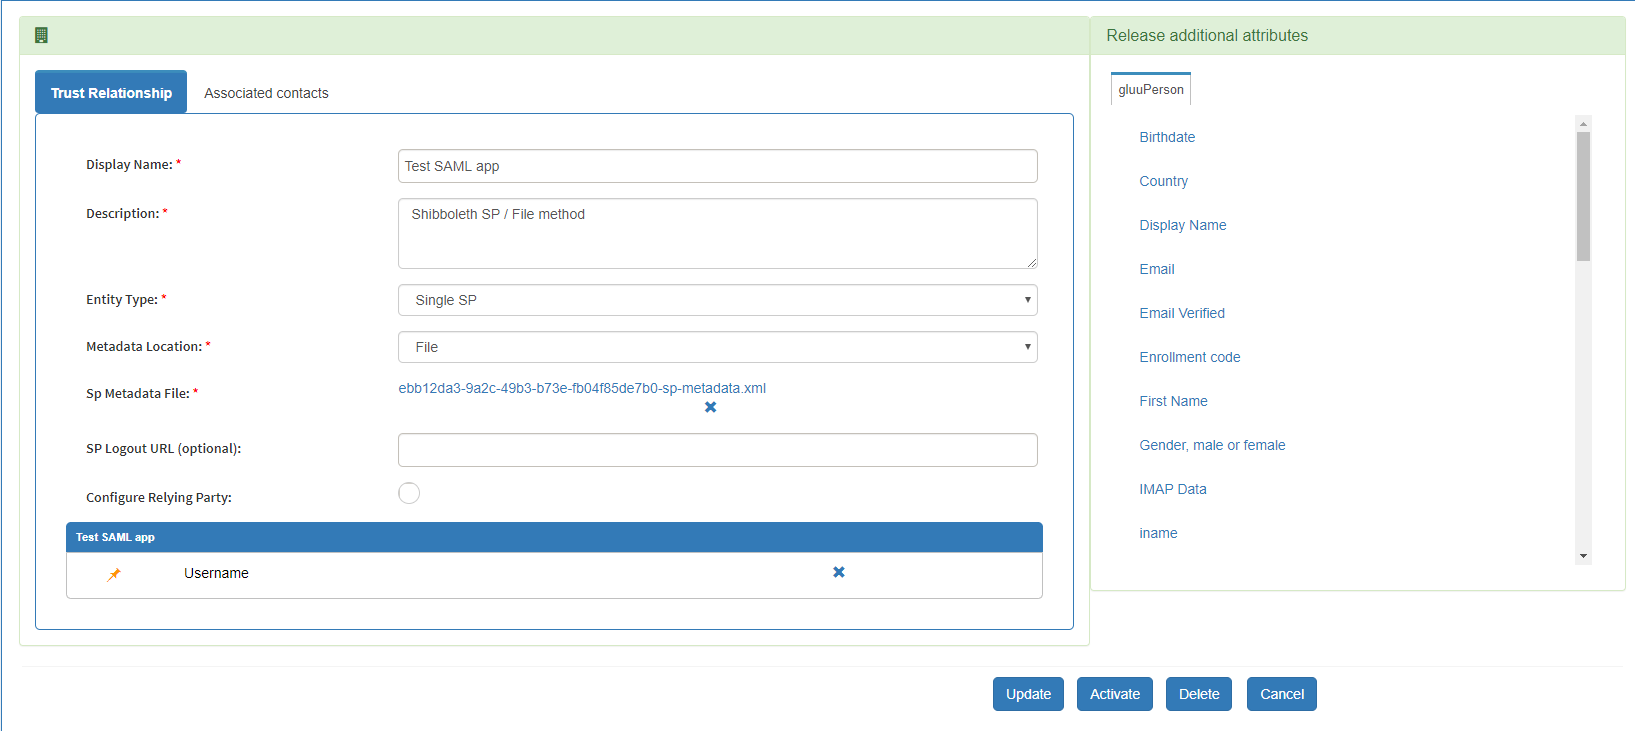Enable Configure Relying Party checkbox
The height and width of the screenshot is (731, 1635).
(x=409, y=493)
